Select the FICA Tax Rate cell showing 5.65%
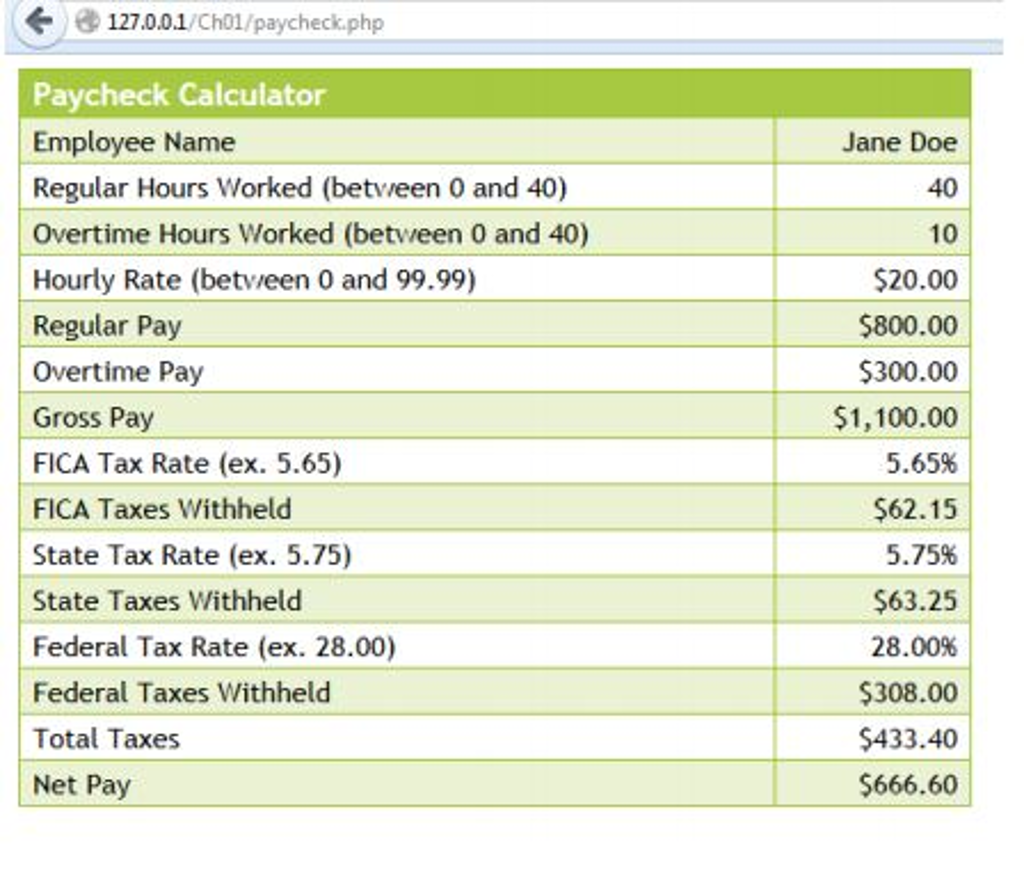The image size is (1024, 871). (x=927, y=463)
